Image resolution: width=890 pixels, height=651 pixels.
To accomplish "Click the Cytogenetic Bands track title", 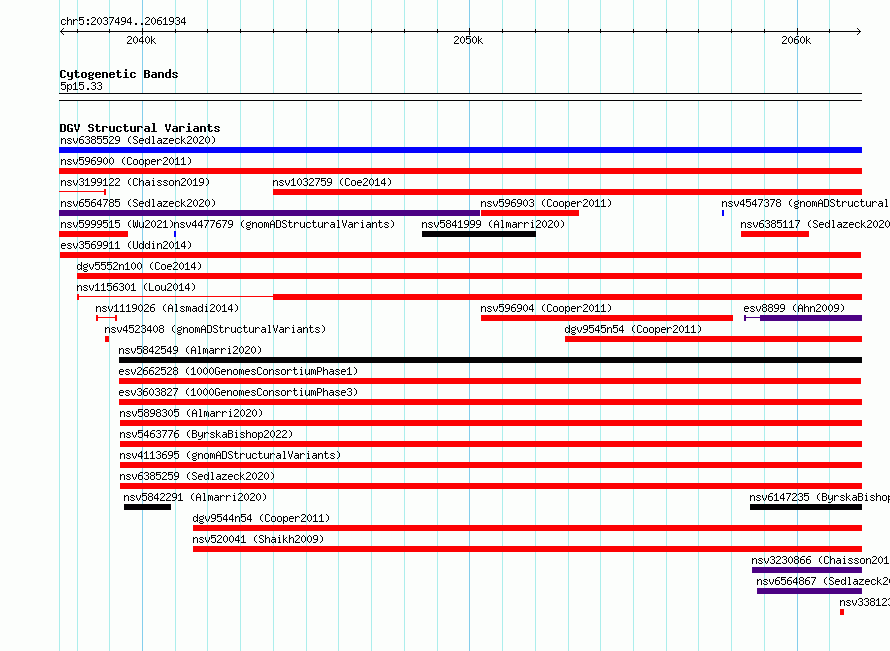I will pos(119,74).
